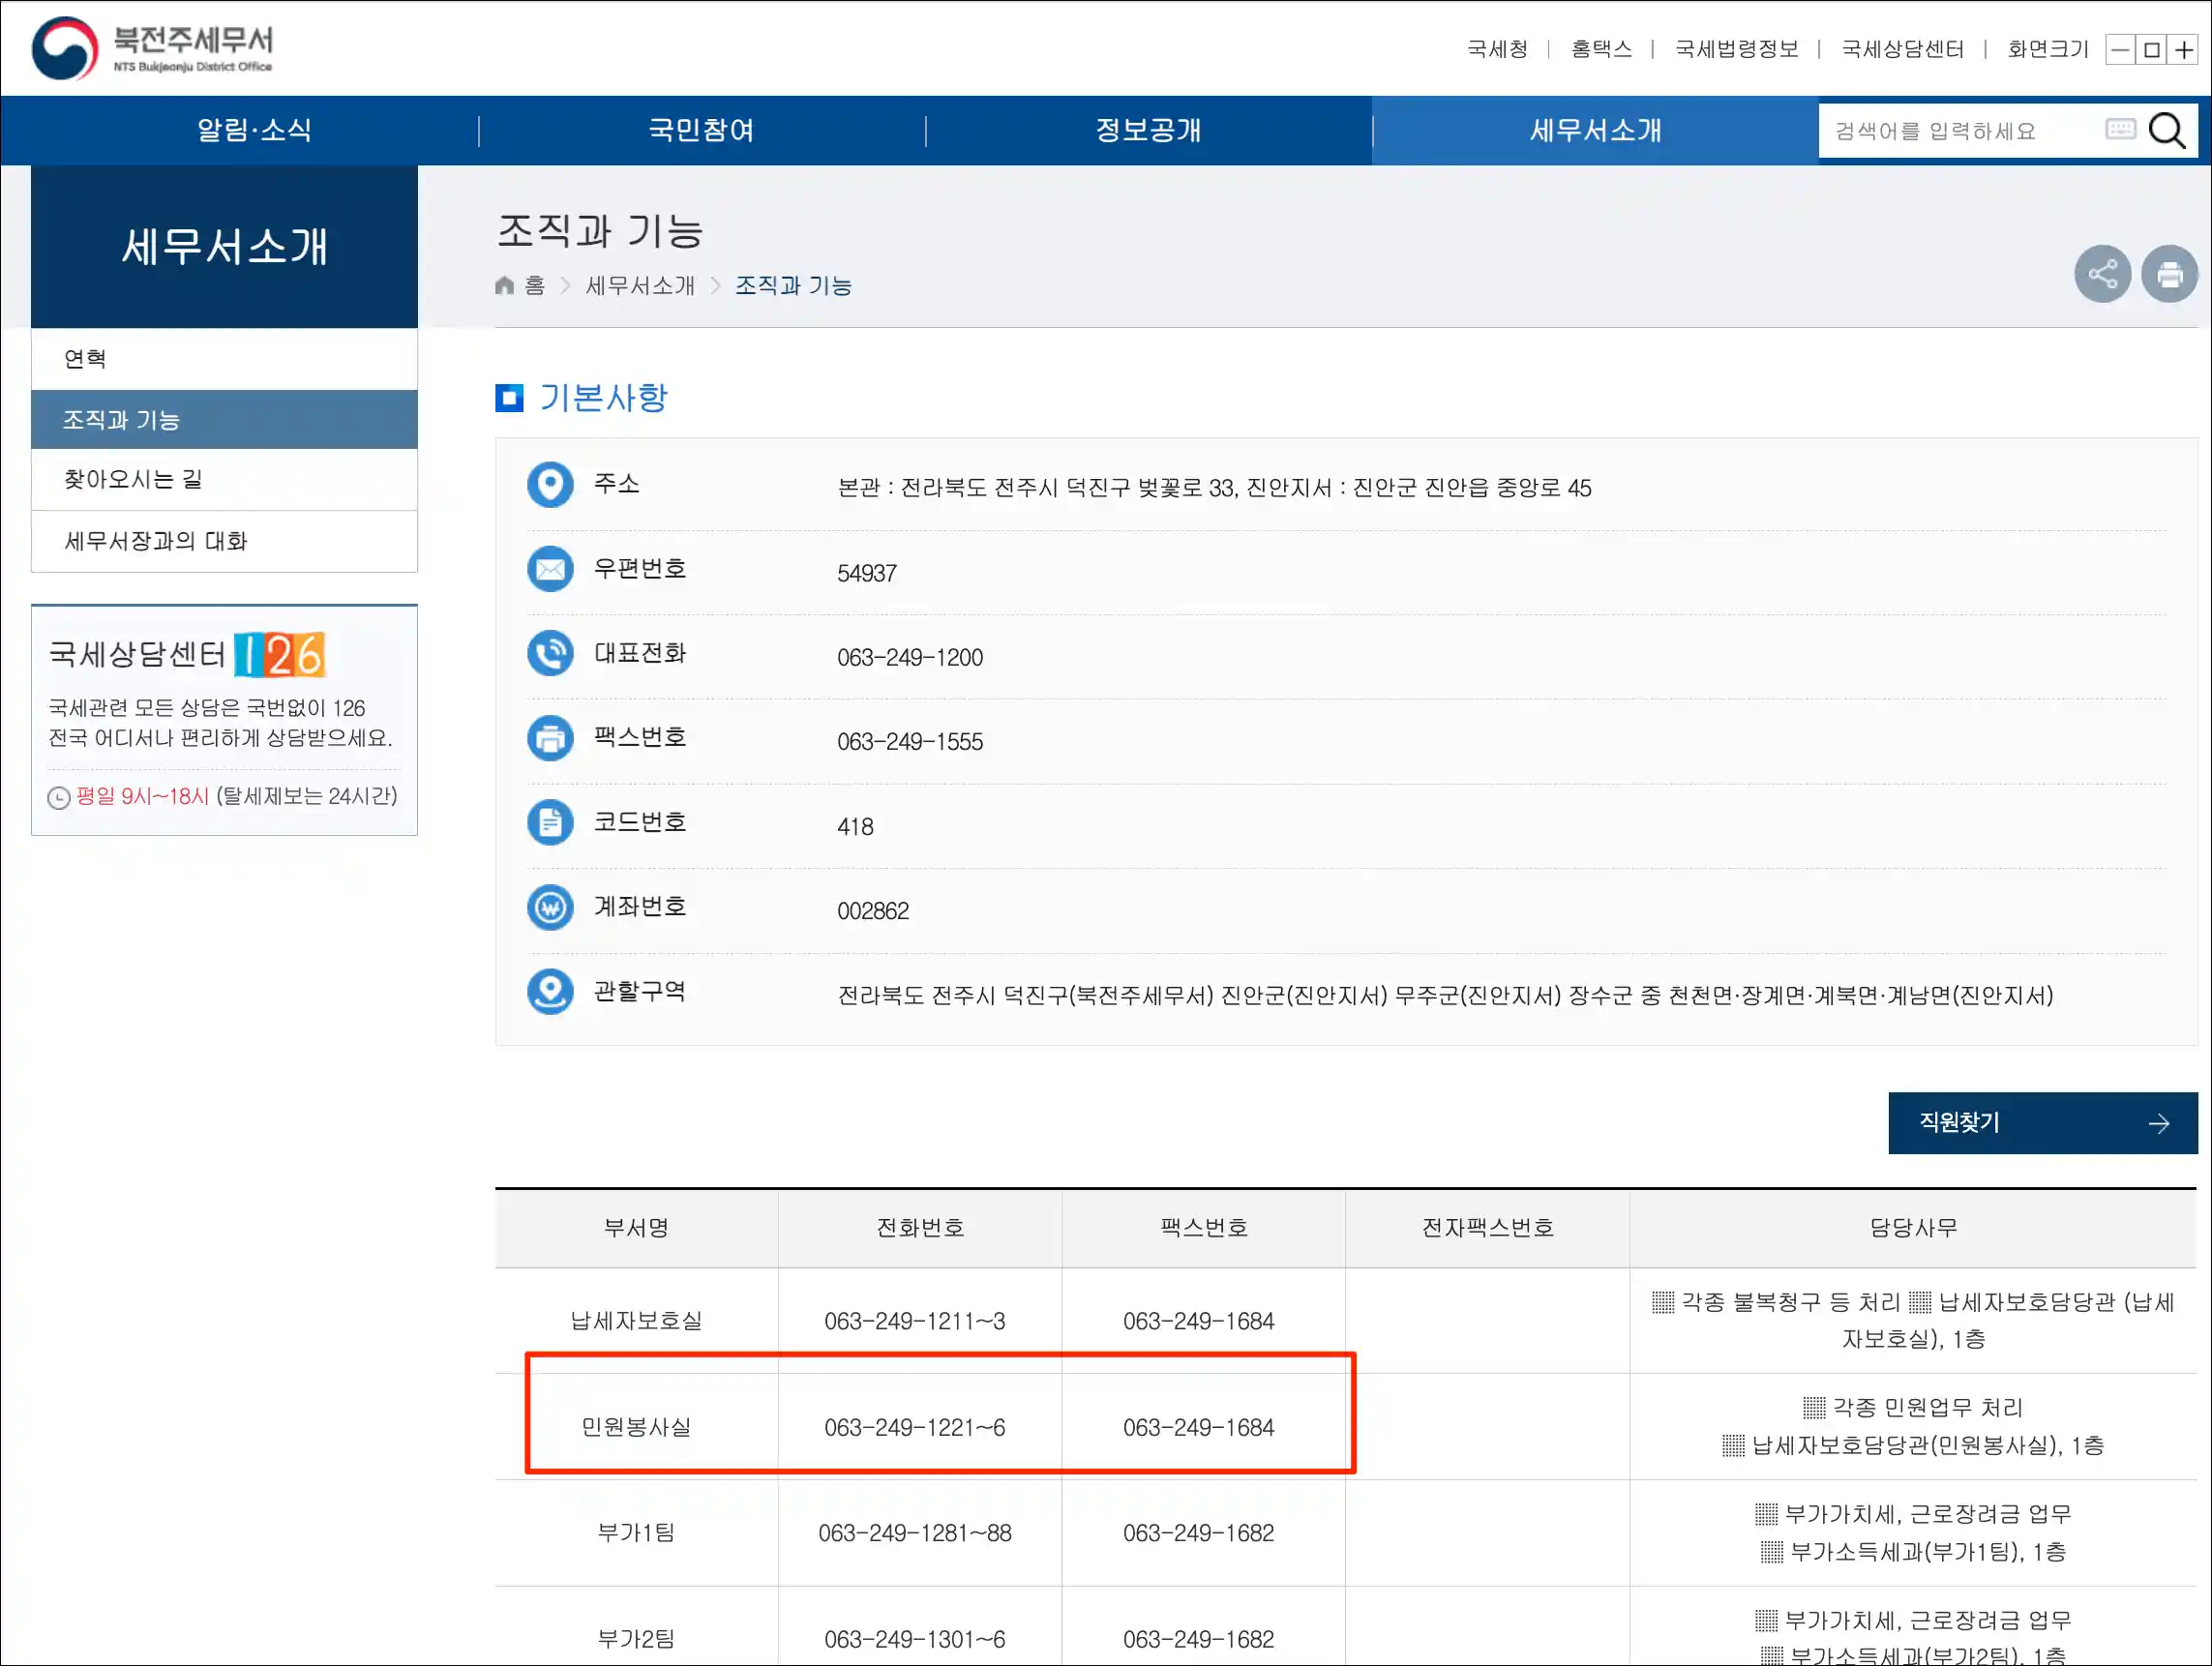
Task: Click the 화면크기 label
Action: pyautogui.click(x=2048, y=50)
